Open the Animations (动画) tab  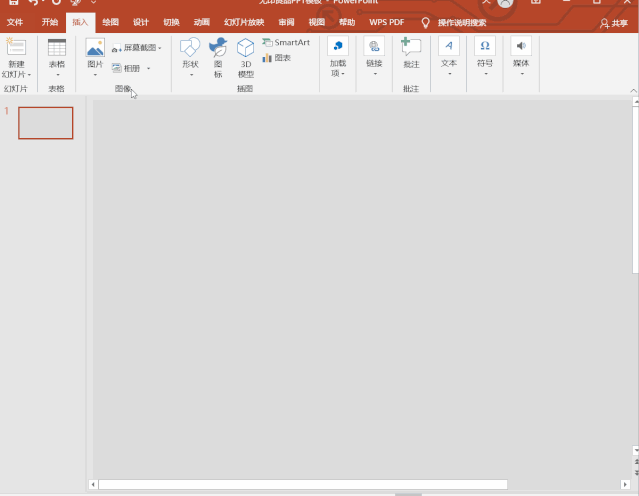pos(201,22)
